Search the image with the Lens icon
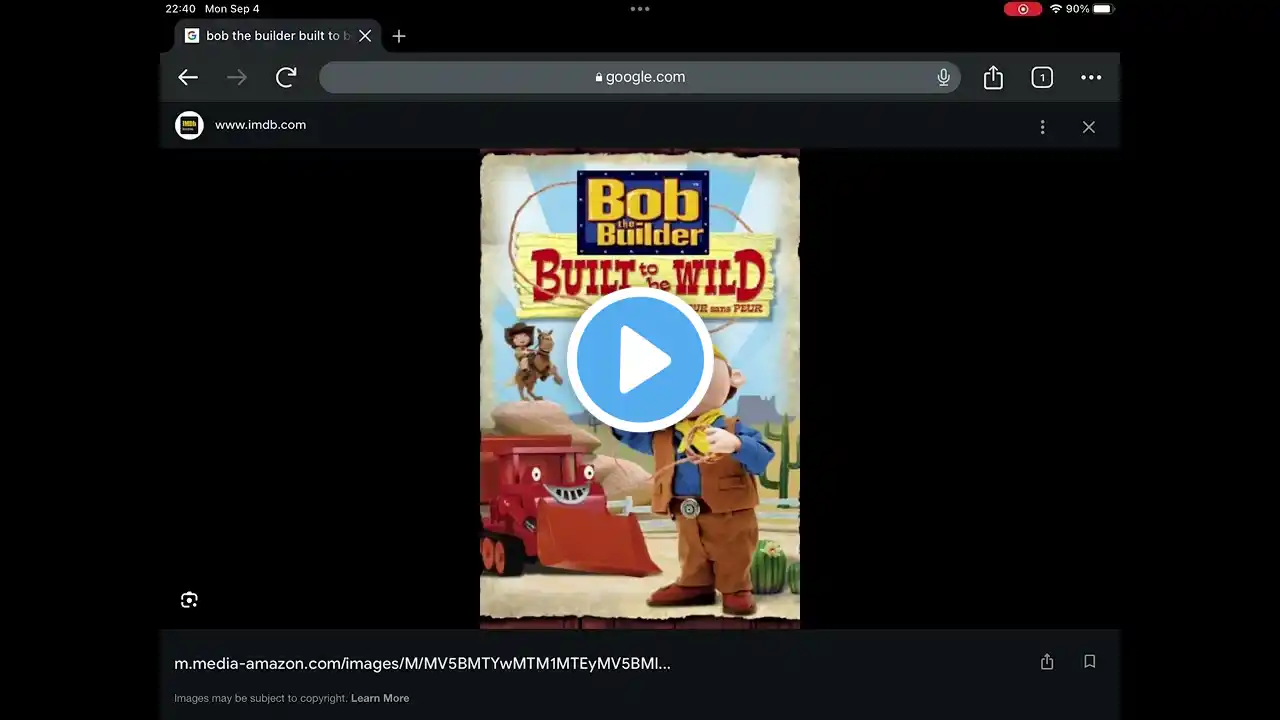The image size is (1280, 720). (x=189, y=600)
